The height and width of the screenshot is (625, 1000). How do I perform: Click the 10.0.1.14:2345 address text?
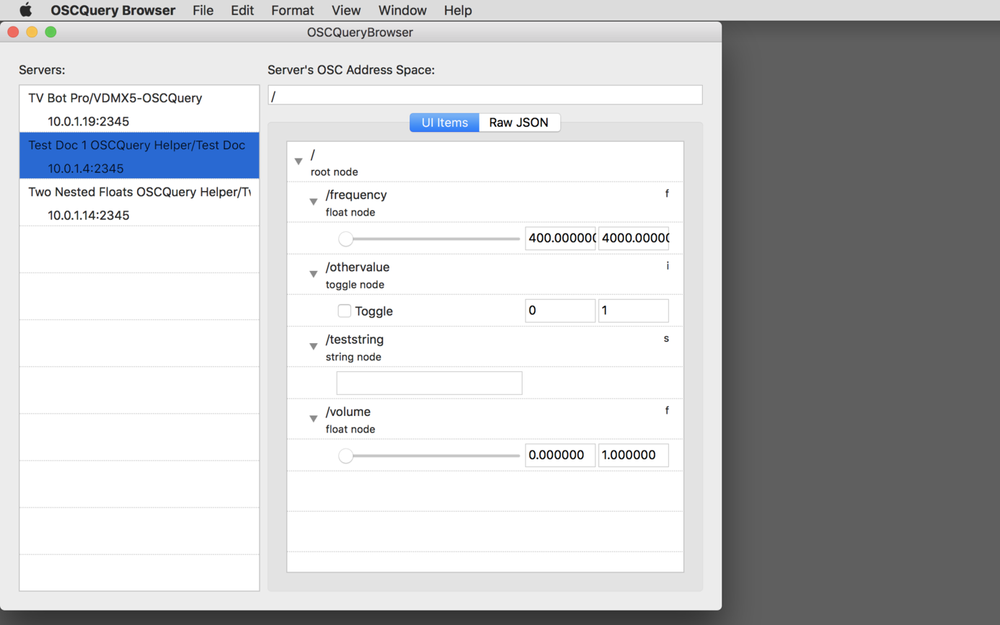pos(89,216)
